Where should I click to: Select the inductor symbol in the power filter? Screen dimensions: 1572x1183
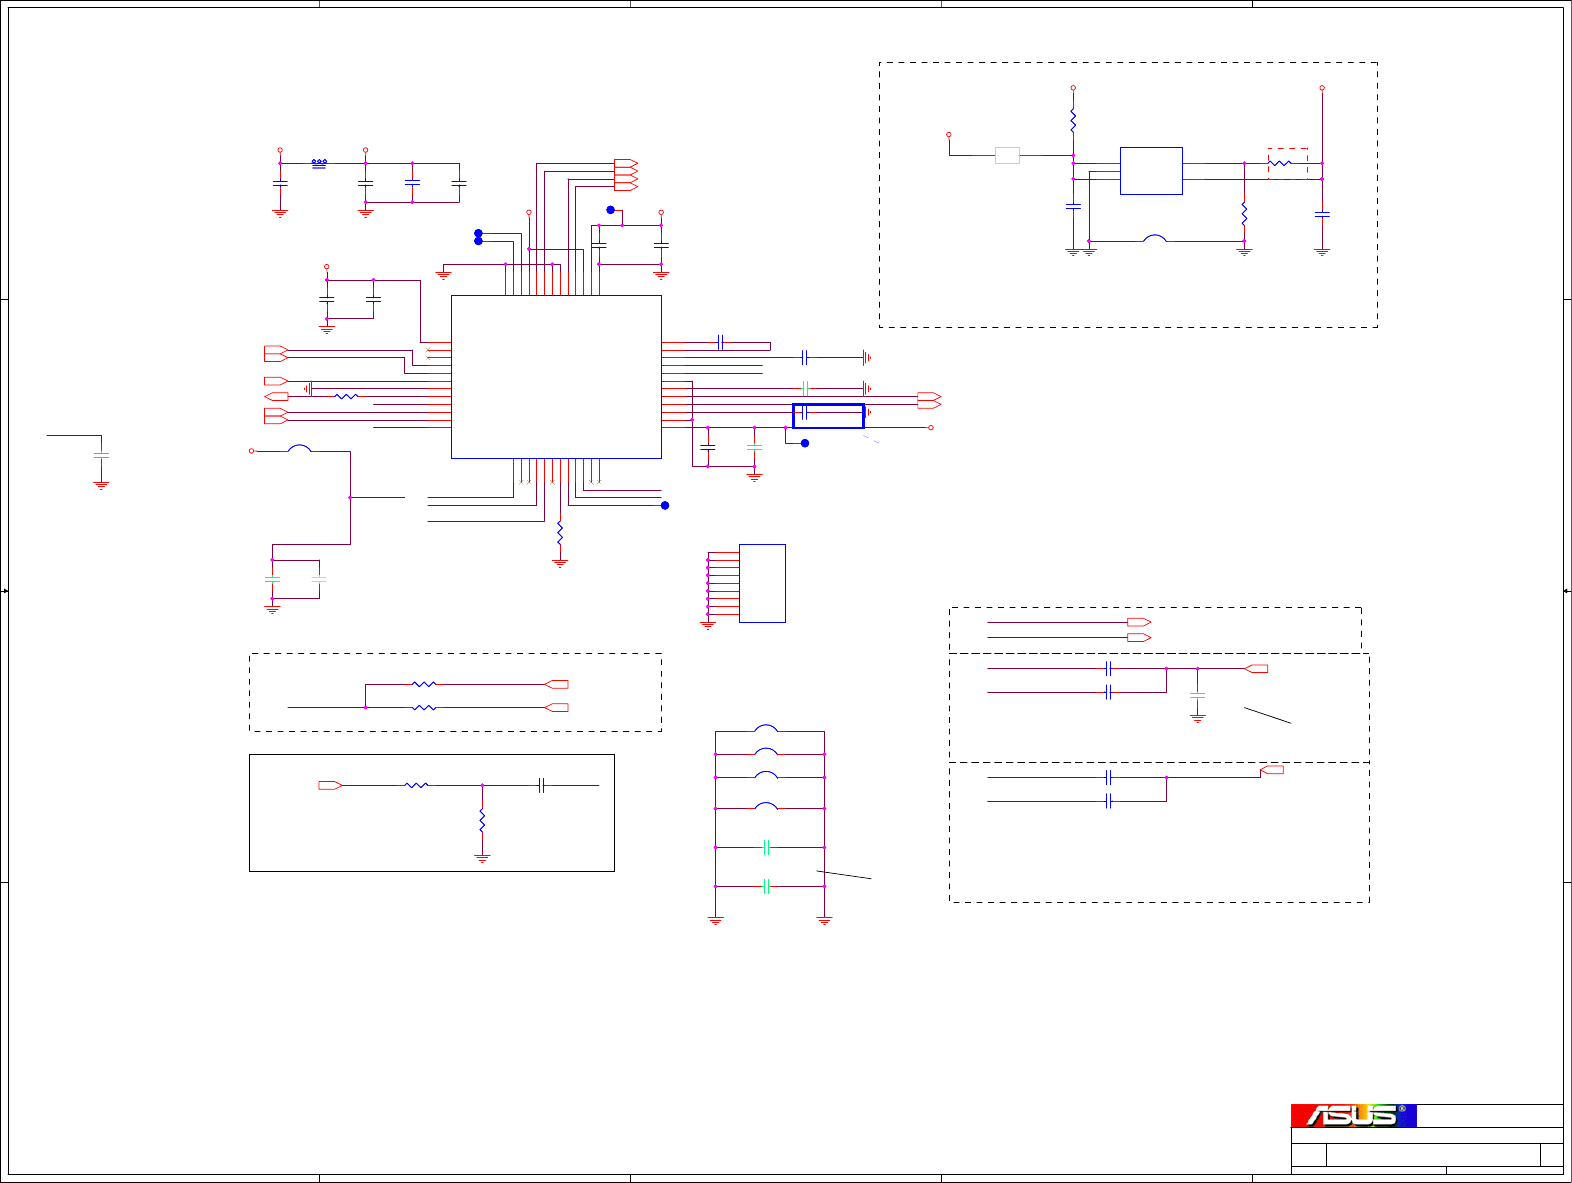coord(319,162)
